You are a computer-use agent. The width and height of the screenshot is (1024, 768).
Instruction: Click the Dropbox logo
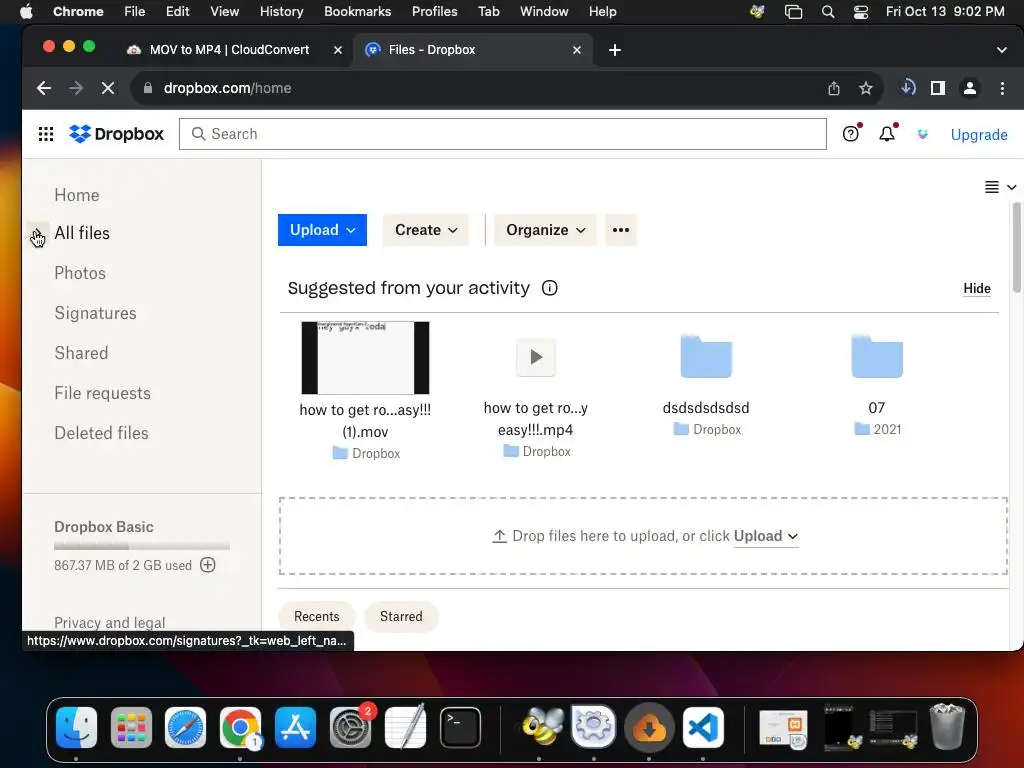tap(116, 134)
